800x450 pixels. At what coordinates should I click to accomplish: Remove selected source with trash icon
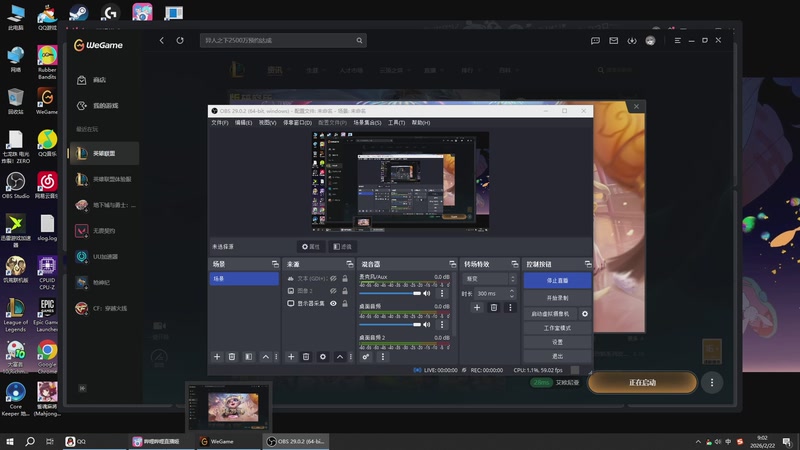[x=306, y=357]
